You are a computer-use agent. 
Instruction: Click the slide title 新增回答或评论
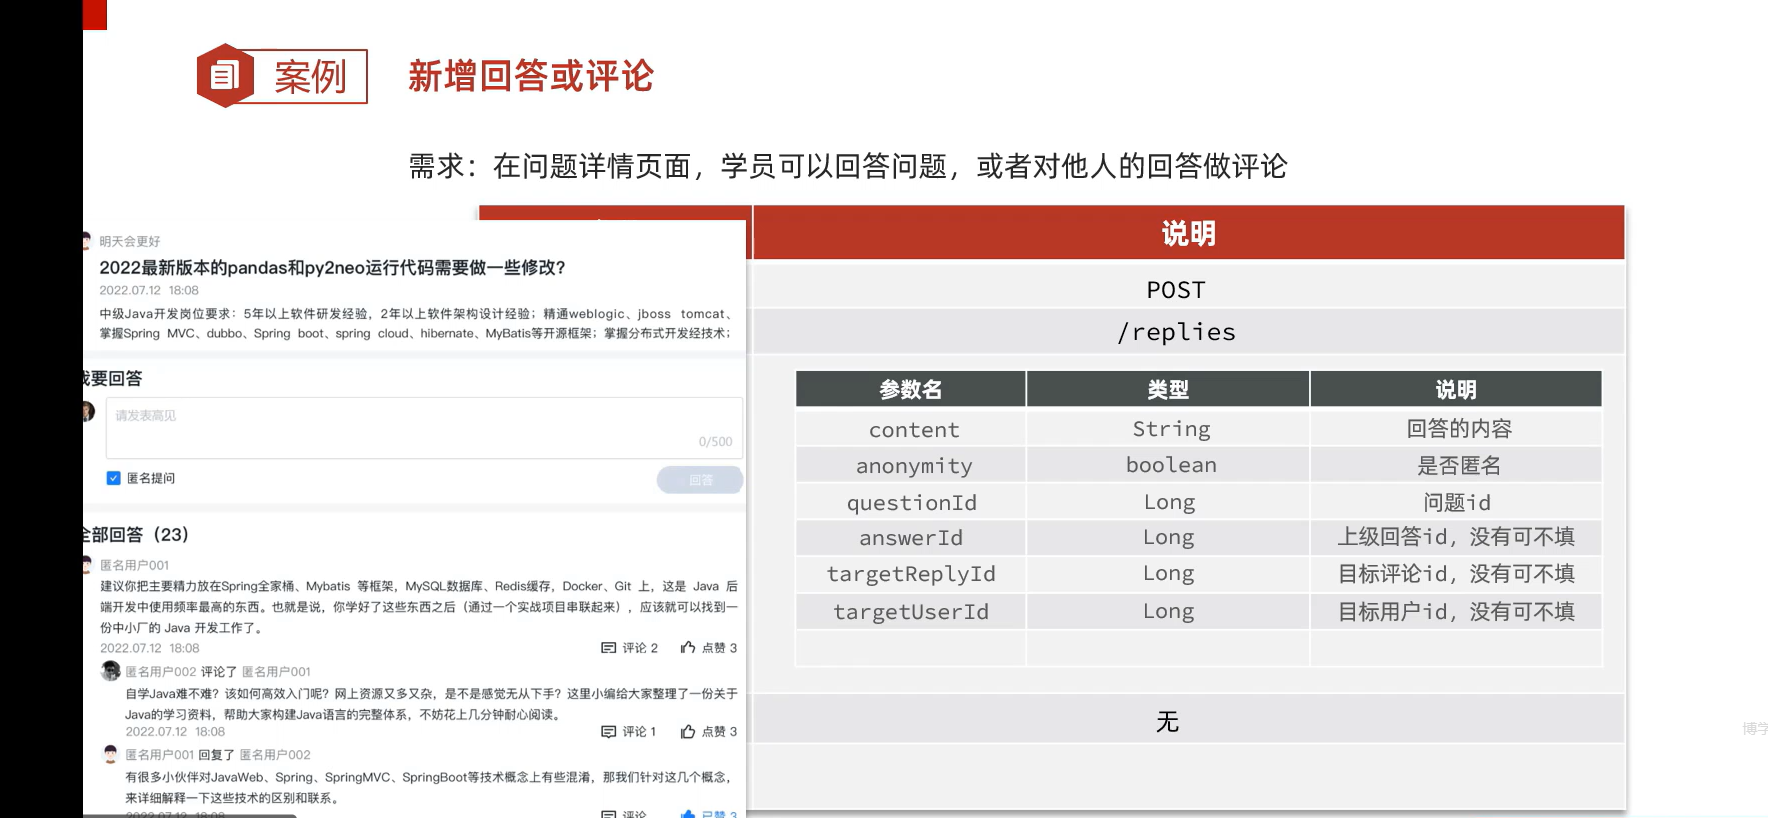click(x=531, y=76)
